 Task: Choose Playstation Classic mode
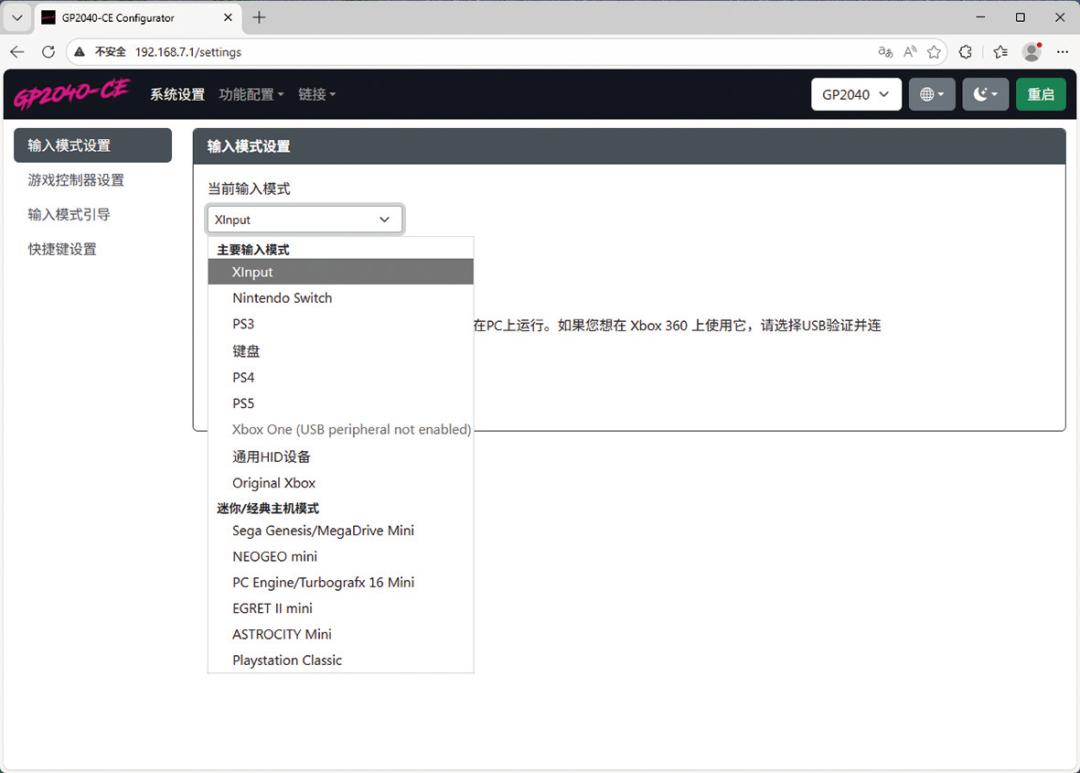tap(340, 660)
